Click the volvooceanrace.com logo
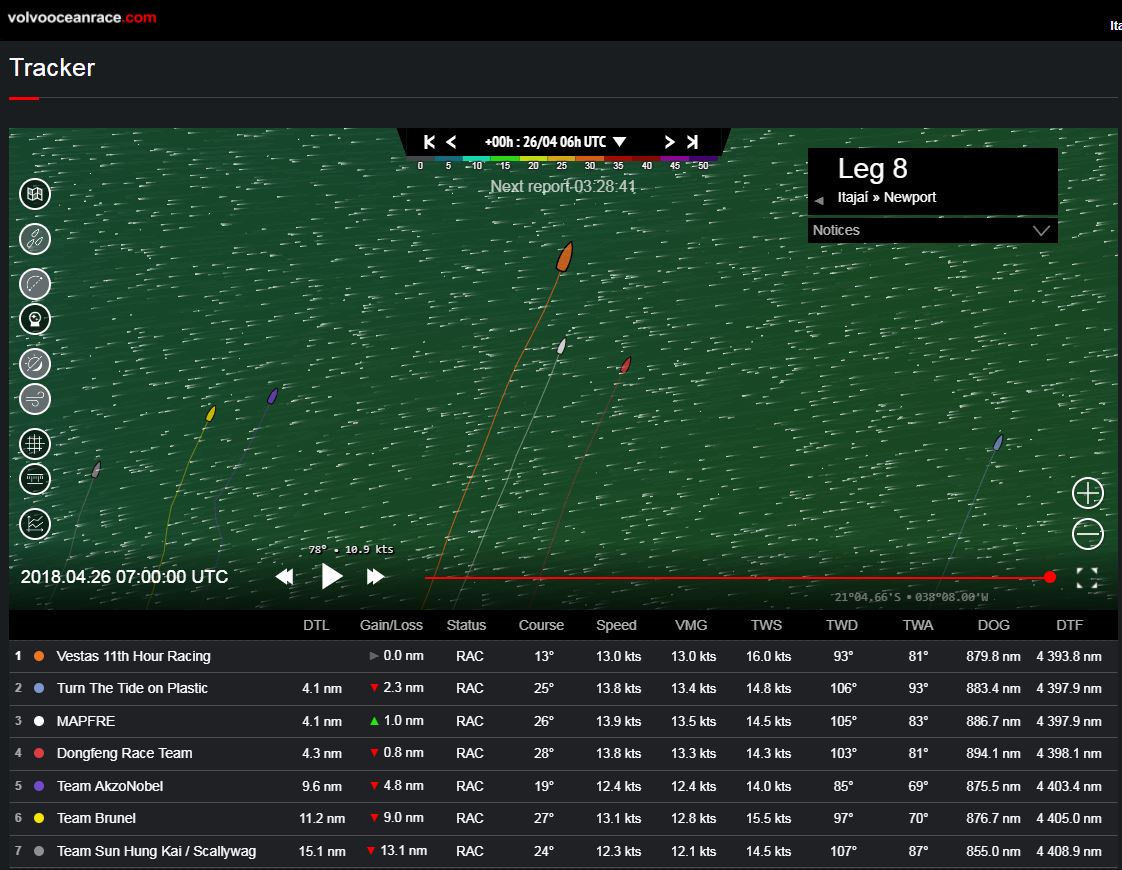The height and width of the screenshot is (870, 1122). tap(82, 17)
